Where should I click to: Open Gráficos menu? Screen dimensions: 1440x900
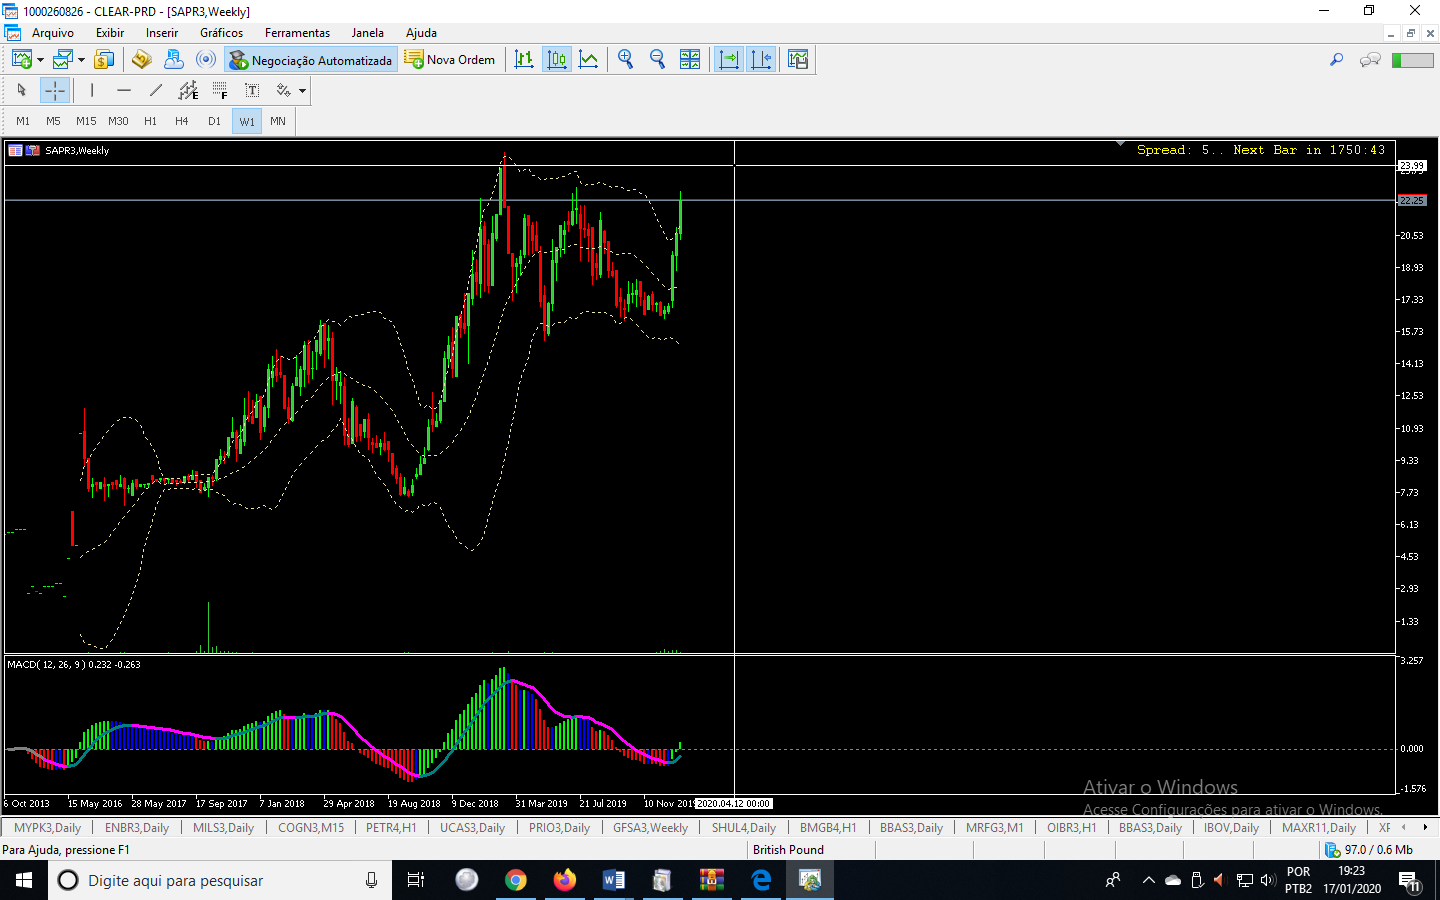[222, 33]
